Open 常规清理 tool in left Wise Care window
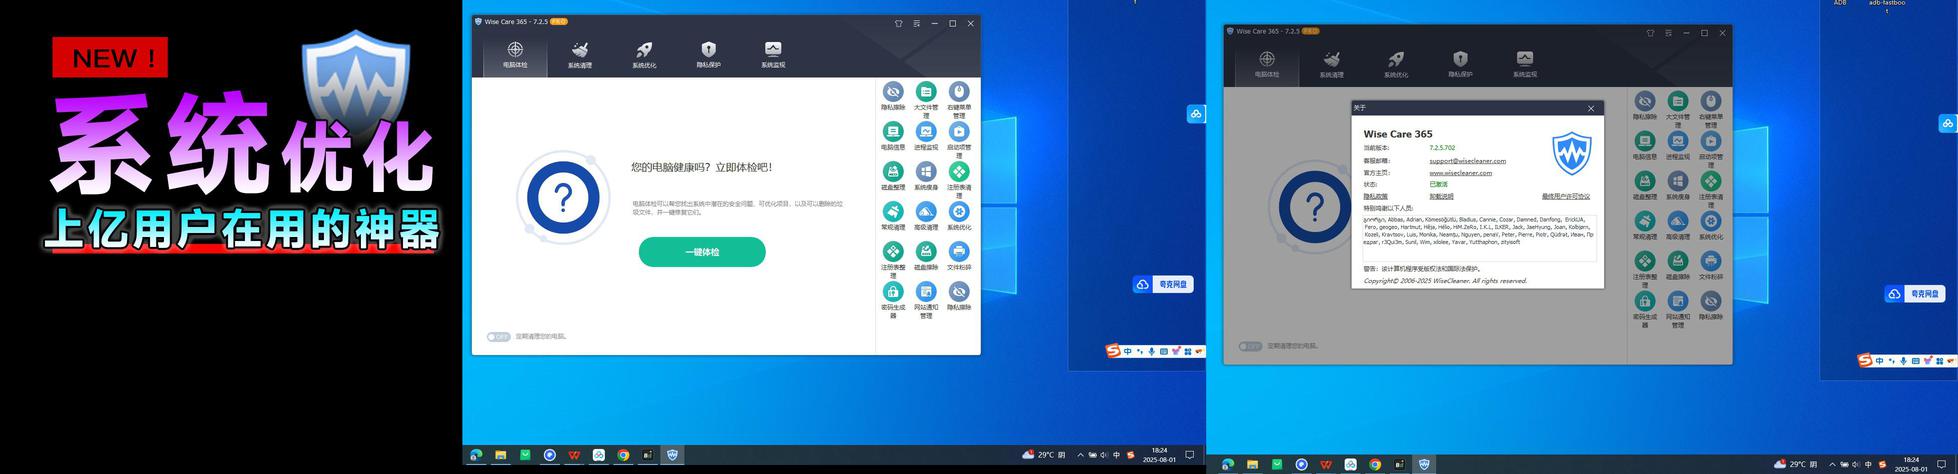Screen dimensions: 1958x474 click(893, 217)
